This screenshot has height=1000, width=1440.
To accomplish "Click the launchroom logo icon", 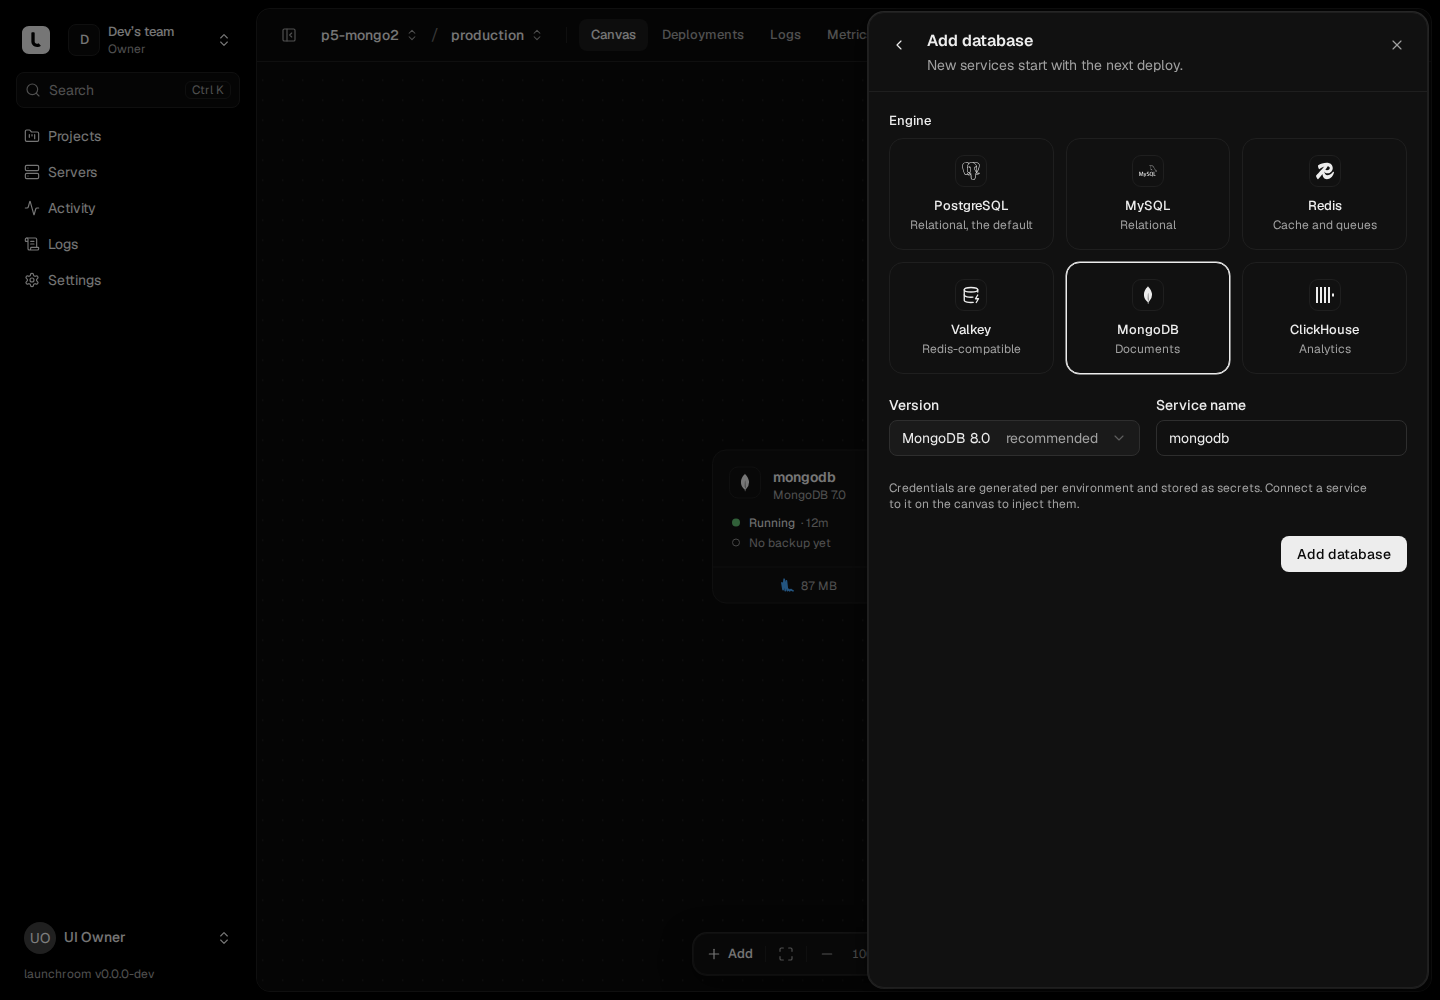I will pos(36,40).
